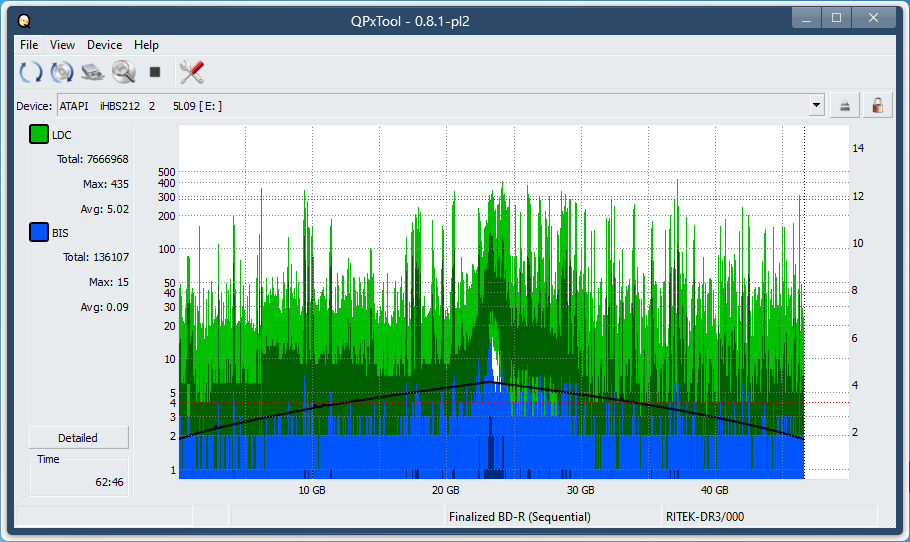Screen dimensions: 910x542
Task: Click the right axis speed label 12
Action: click(x=858, y=196)
